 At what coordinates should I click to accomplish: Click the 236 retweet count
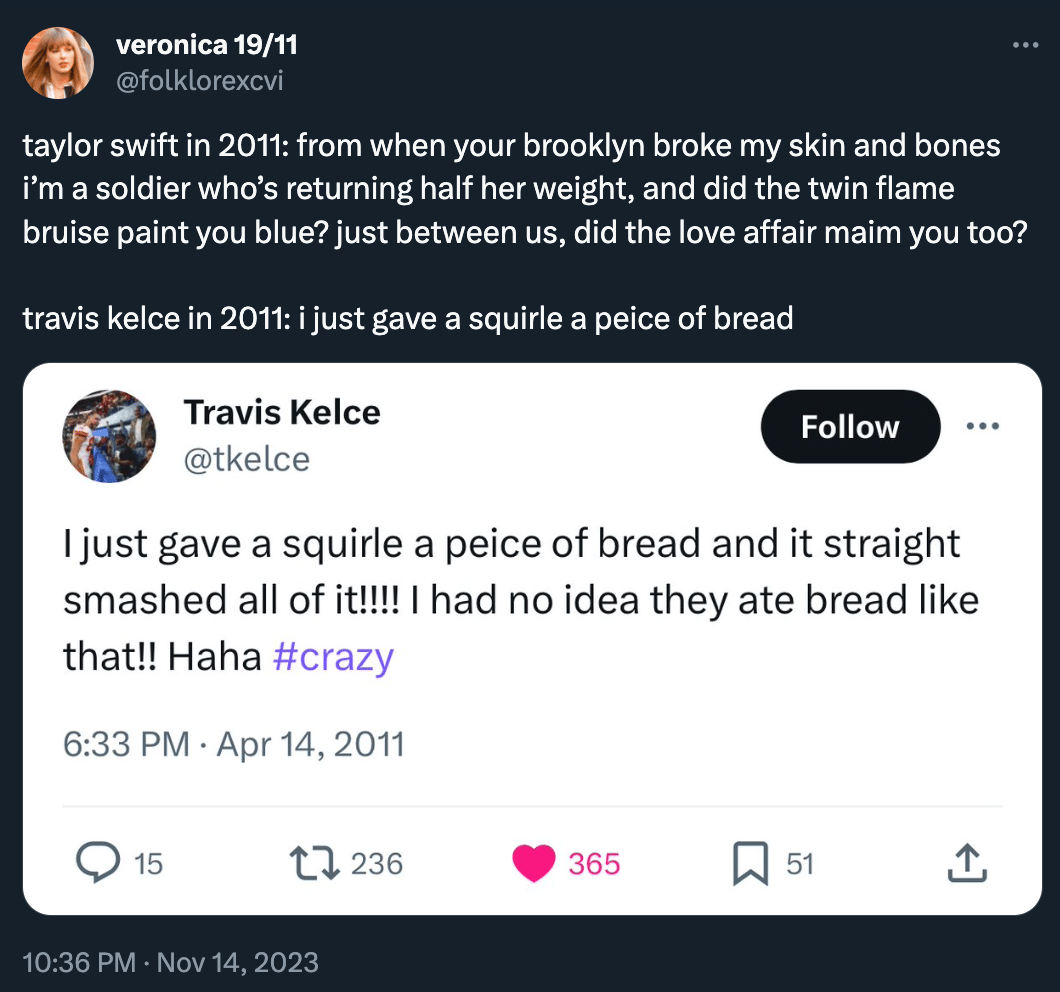[x=376, y=863]
